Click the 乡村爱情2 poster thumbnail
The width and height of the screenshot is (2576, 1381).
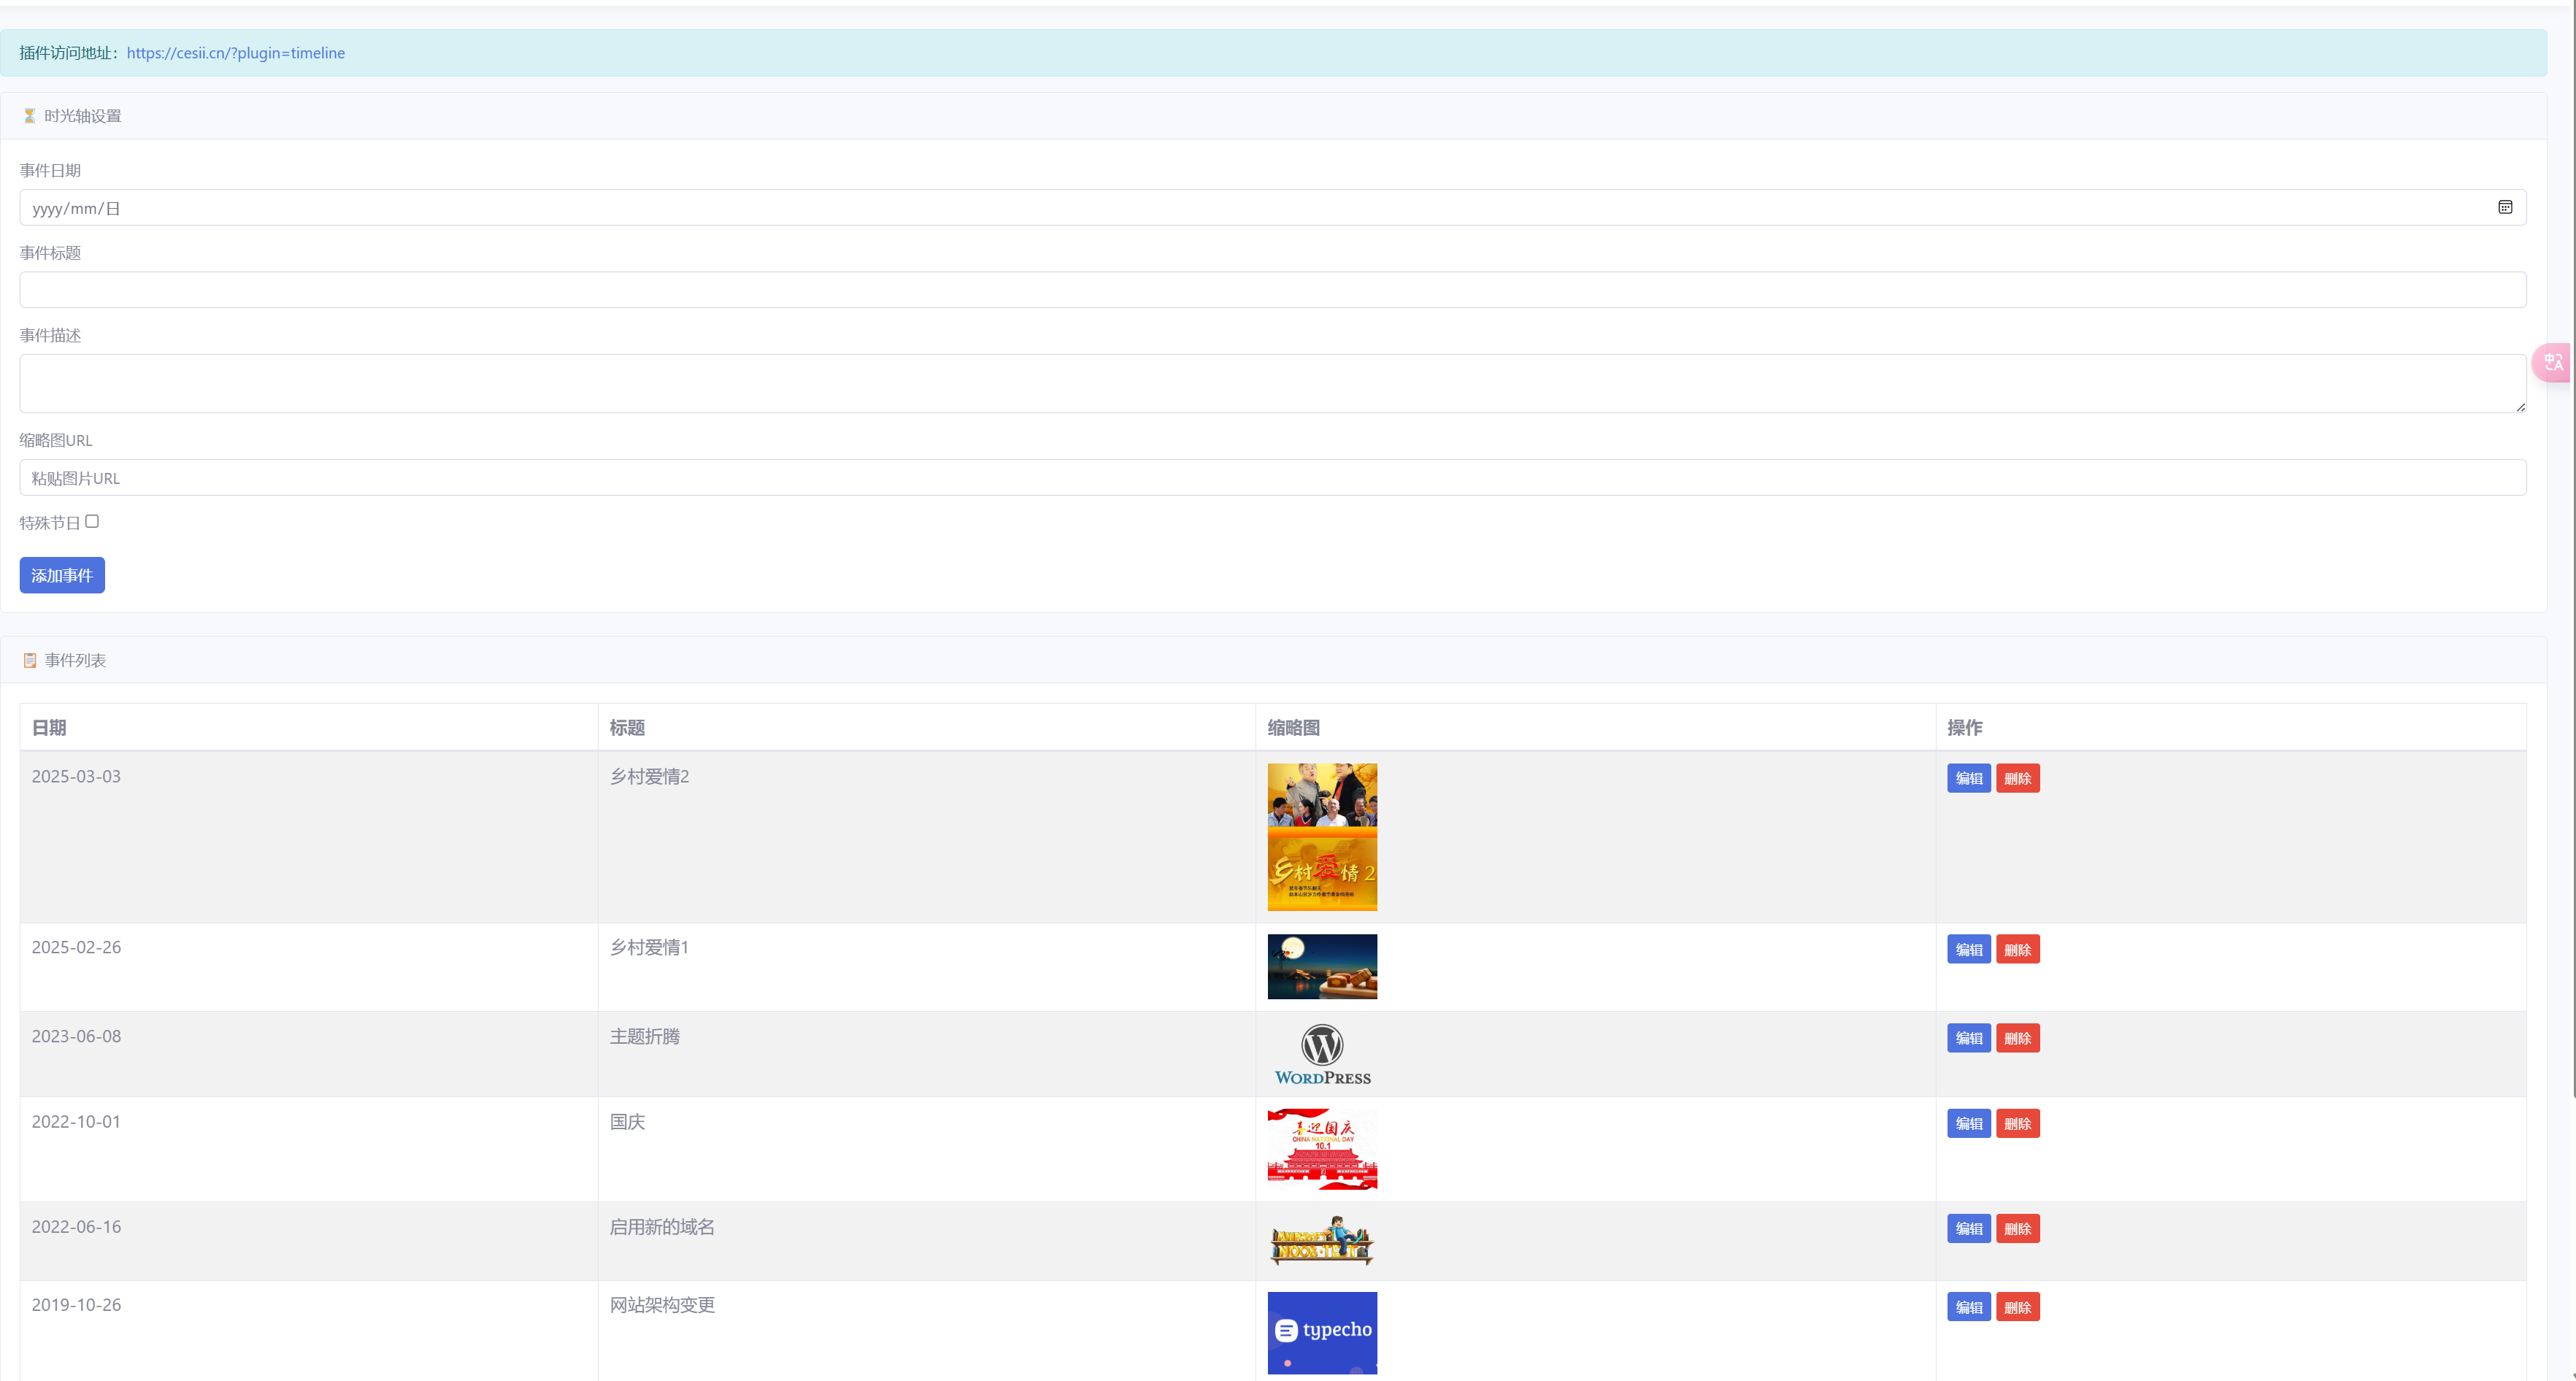pos(1322,837)
